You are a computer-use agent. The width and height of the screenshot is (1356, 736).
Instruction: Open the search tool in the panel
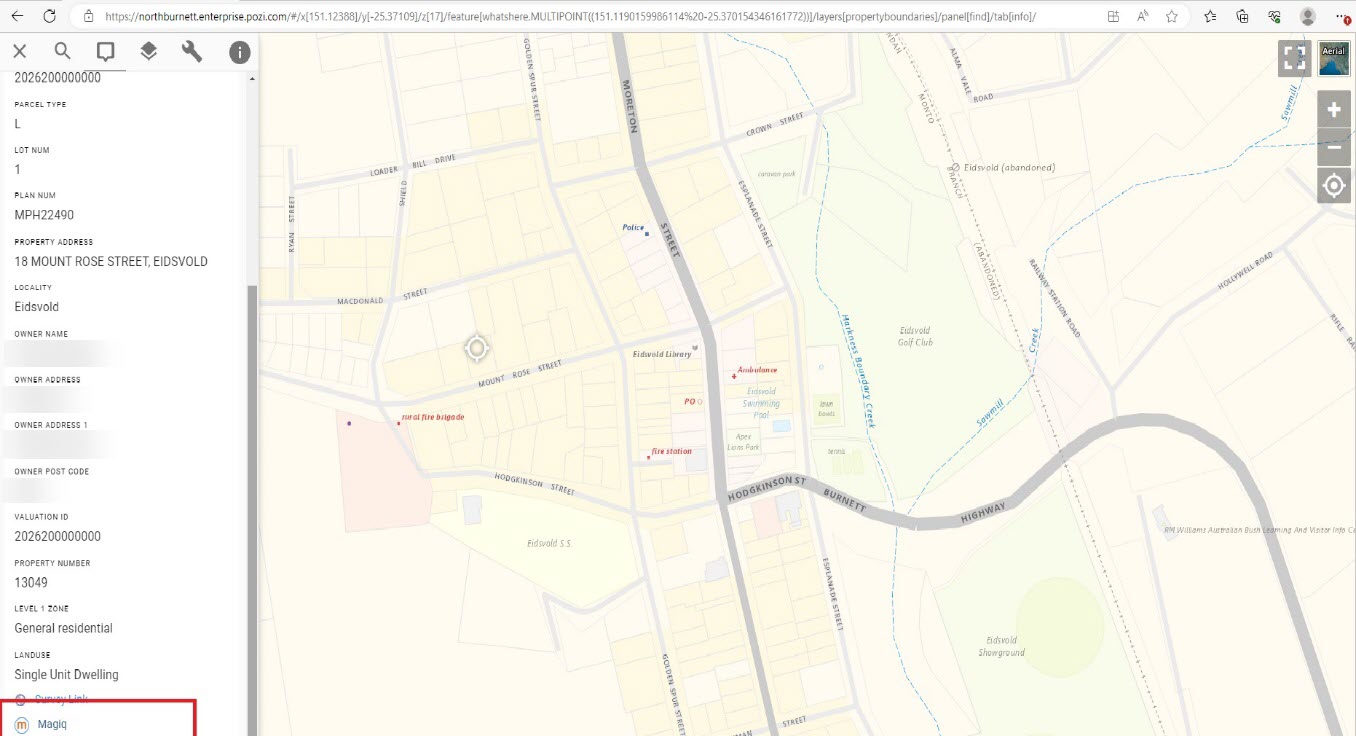62,52
